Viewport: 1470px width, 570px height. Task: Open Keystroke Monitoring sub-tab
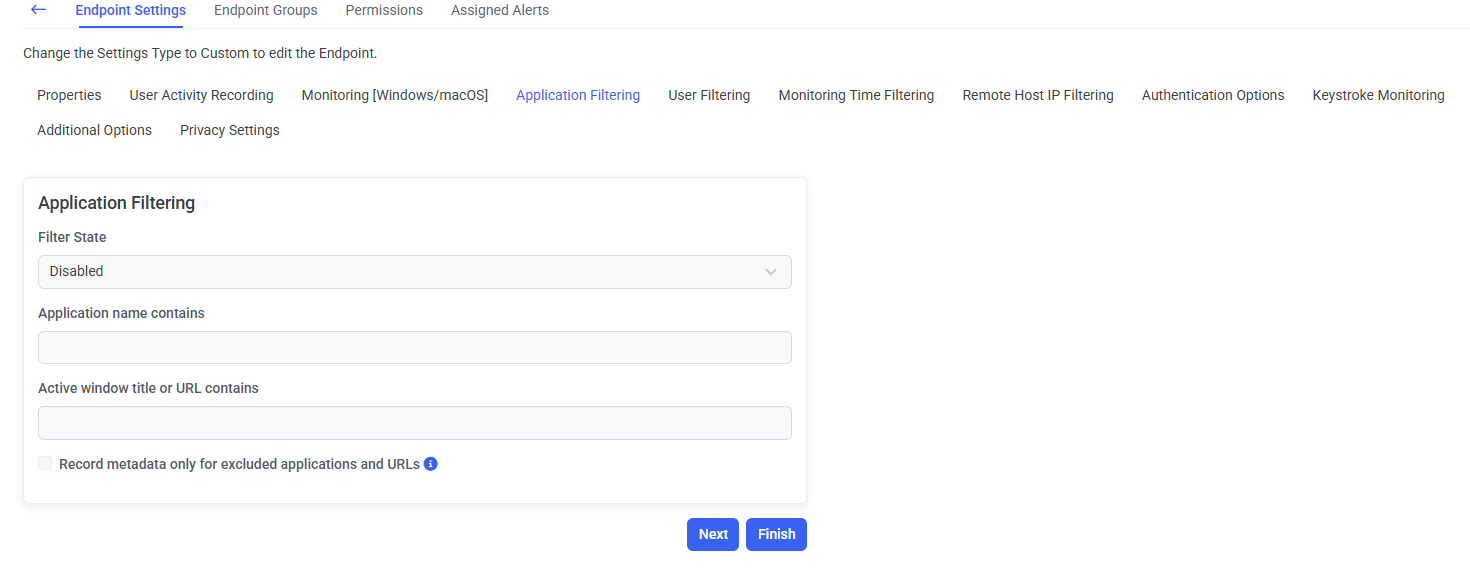[x=1378, y=95]
